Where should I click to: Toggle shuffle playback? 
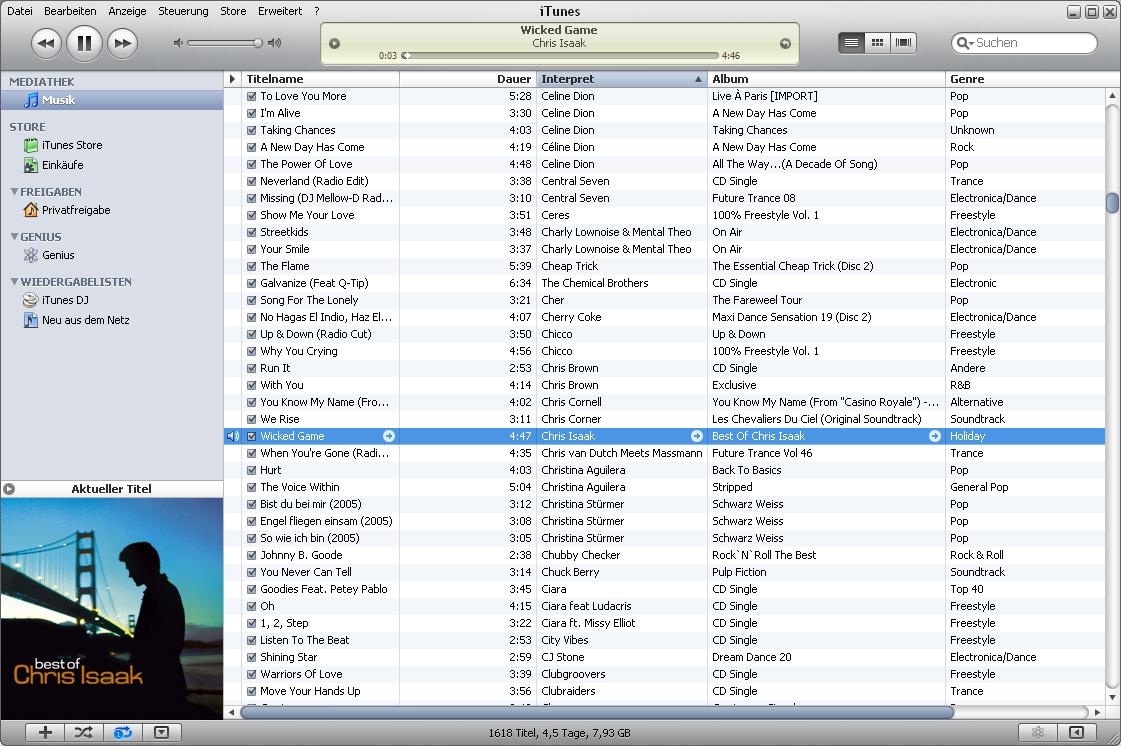coord(83,732)
